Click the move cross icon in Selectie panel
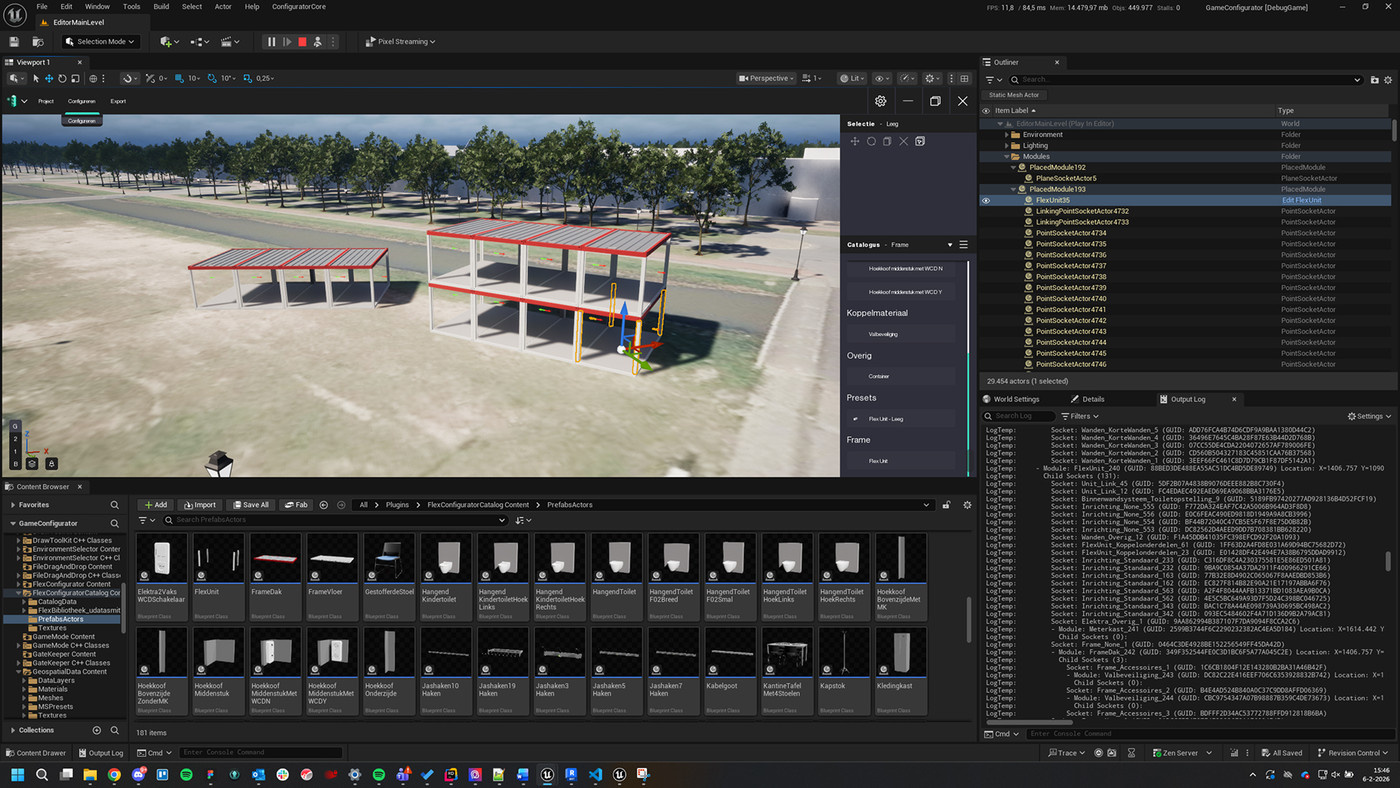 (x=855, y=142)
